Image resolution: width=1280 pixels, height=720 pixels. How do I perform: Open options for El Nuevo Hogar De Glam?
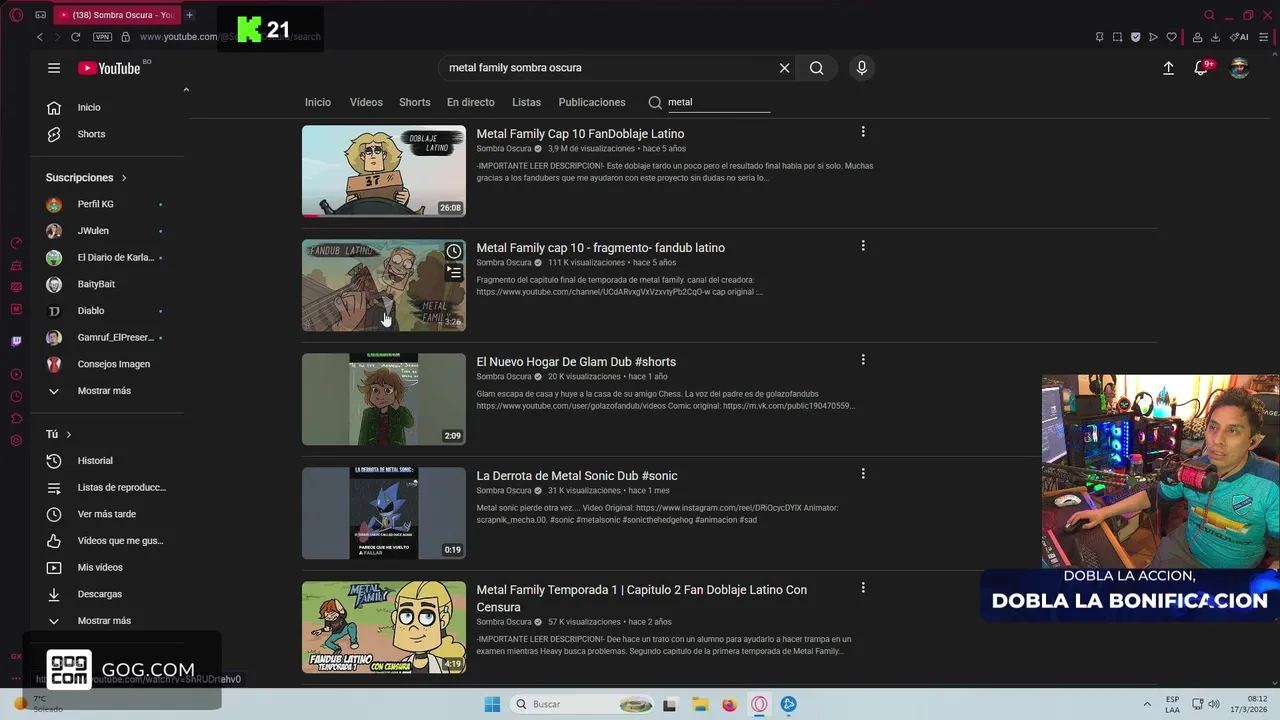863,360
